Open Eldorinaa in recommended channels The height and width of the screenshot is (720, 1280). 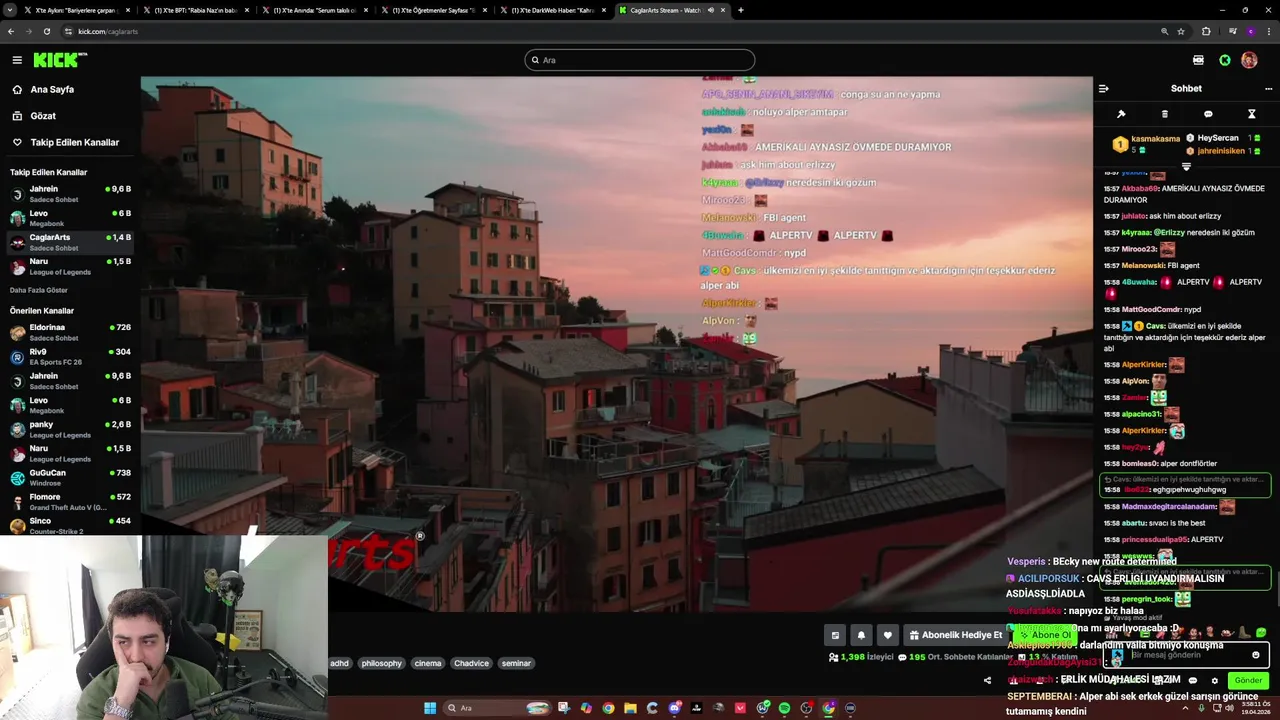[70, 332]
